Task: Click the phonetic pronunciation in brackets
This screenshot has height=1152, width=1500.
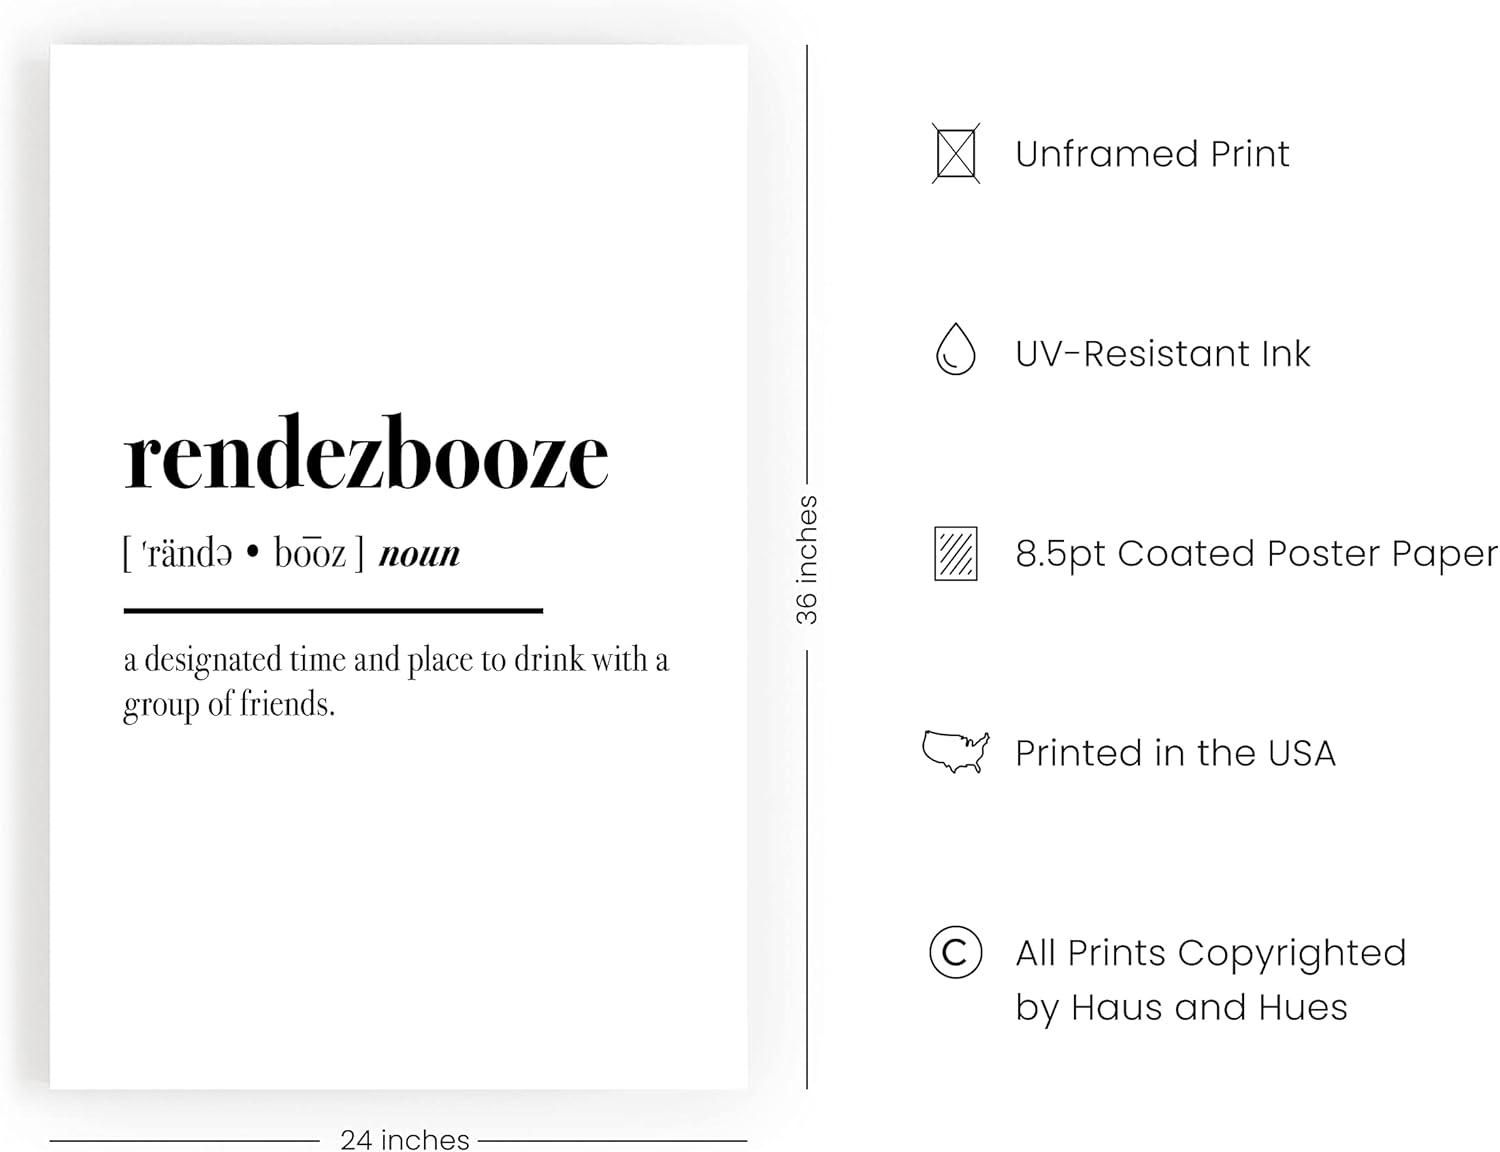Action: 243,552
